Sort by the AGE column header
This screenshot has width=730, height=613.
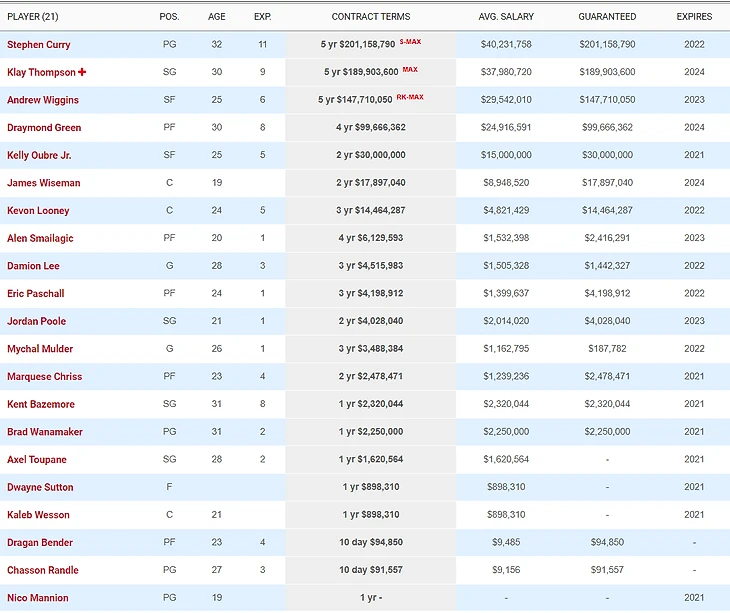tap(217, 17)
